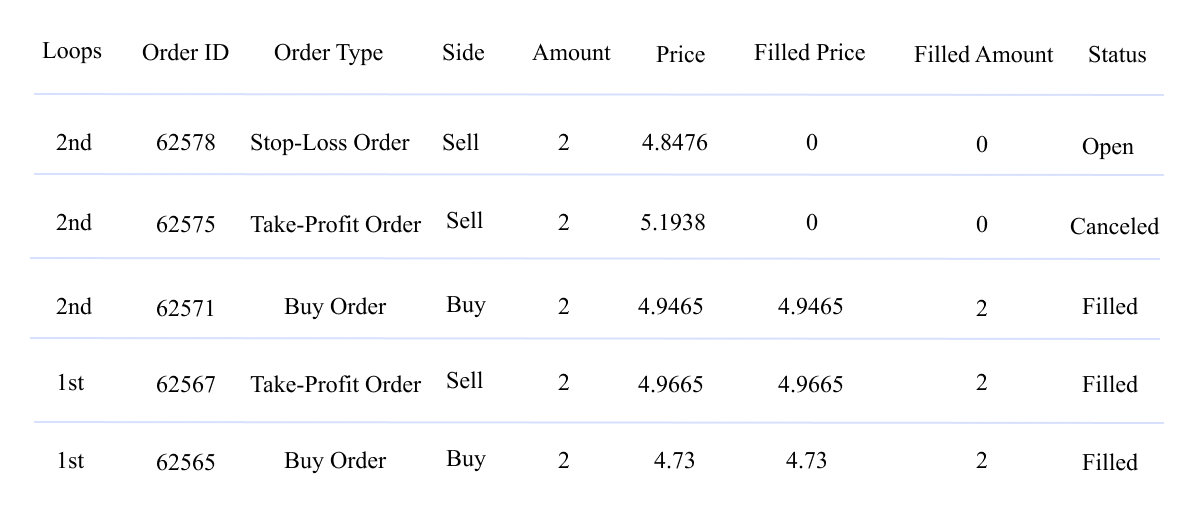Select the Status column header

pyautogui.click(x=1117, y=55)
